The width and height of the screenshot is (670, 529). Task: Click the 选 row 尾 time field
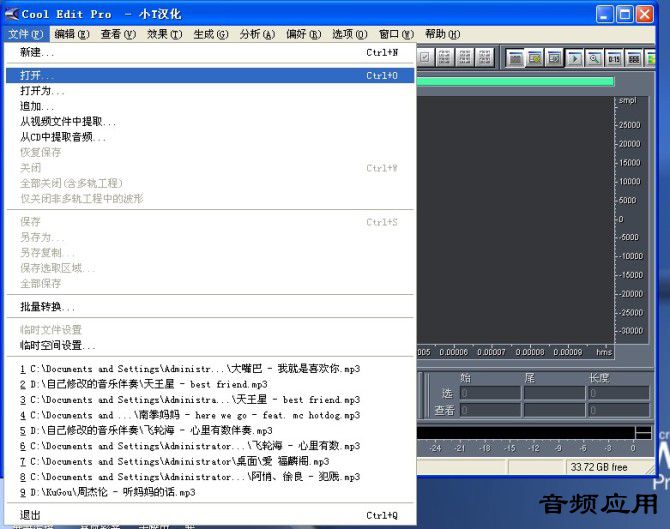pos(554,393)
